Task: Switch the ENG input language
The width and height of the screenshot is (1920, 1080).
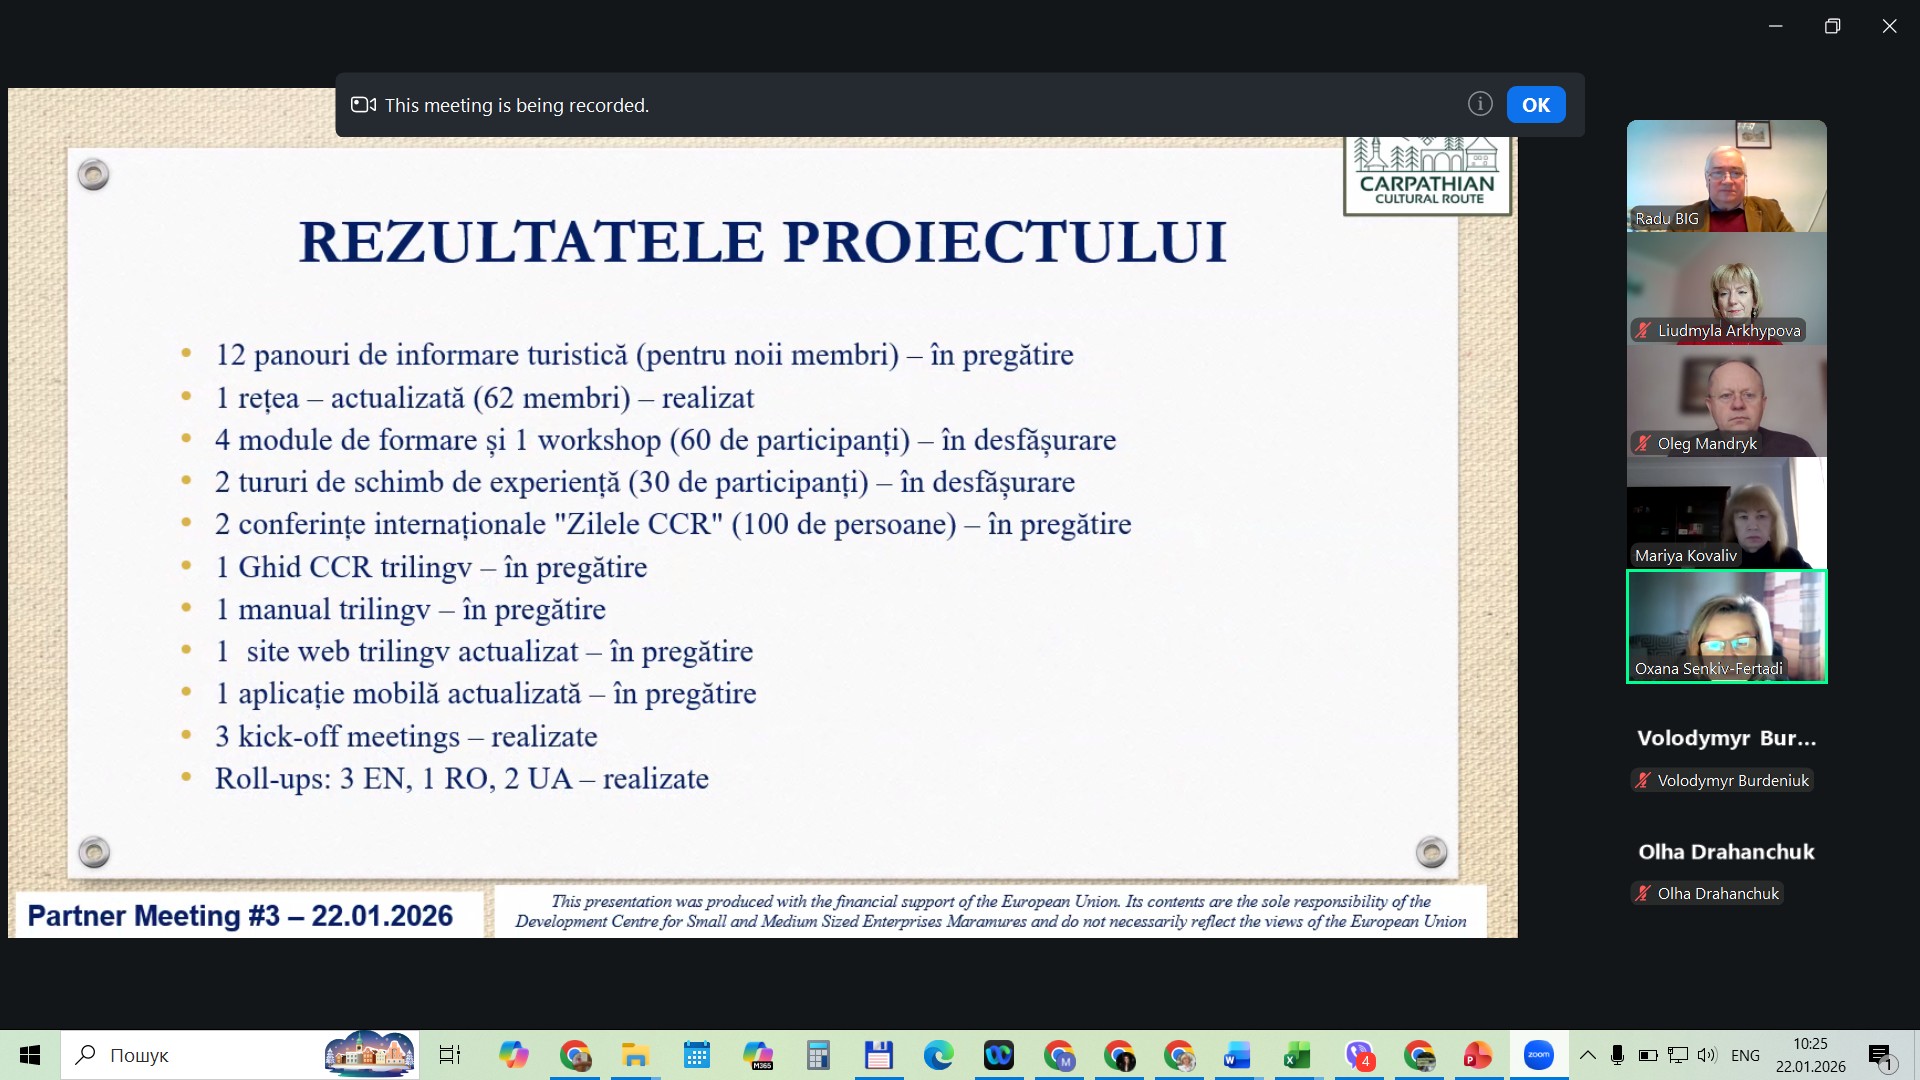Action: point(1745,1055)
